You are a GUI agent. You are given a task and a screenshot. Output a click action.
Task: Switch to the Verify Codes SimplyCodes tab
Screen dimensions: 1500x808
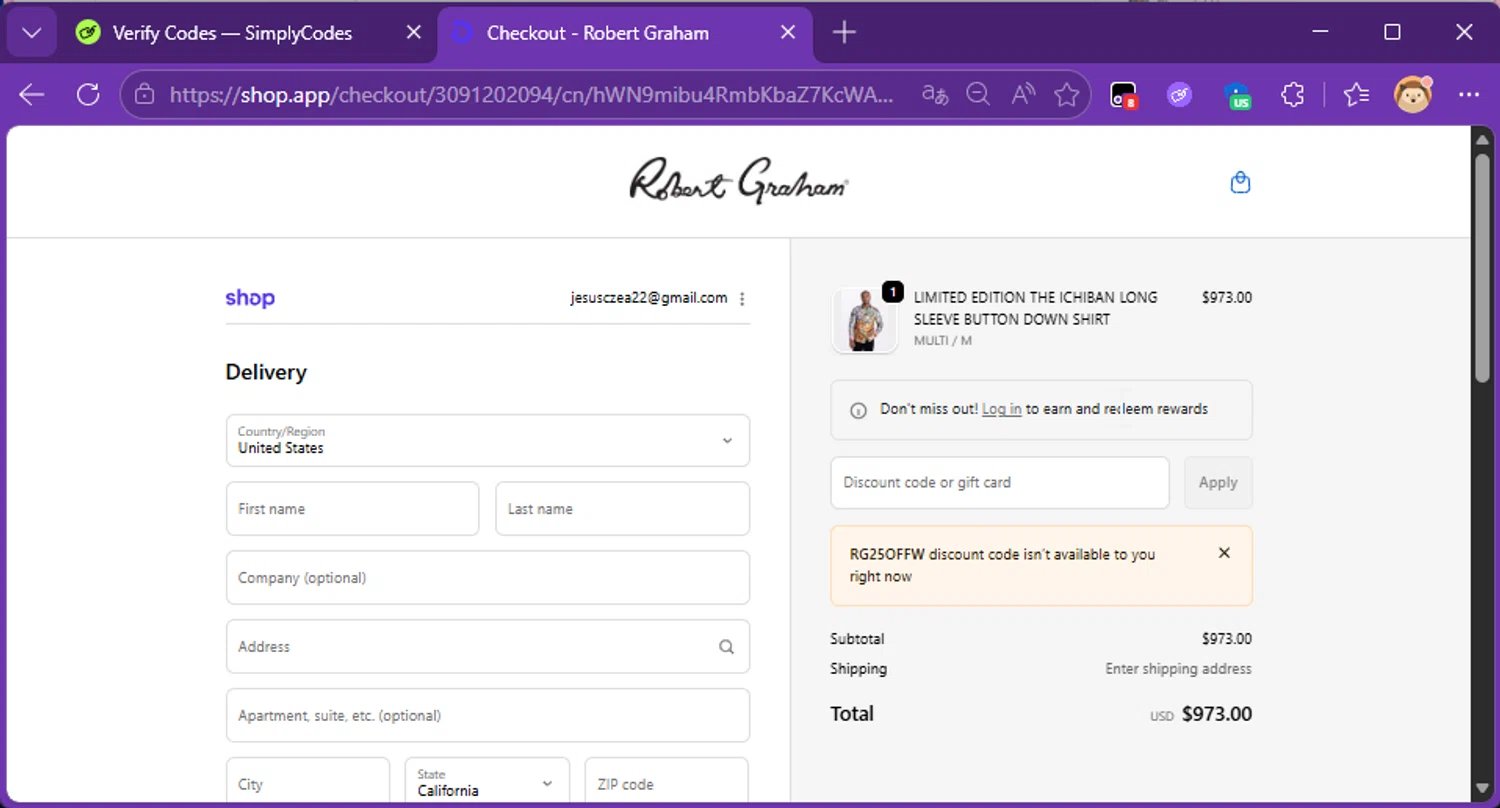232,33
